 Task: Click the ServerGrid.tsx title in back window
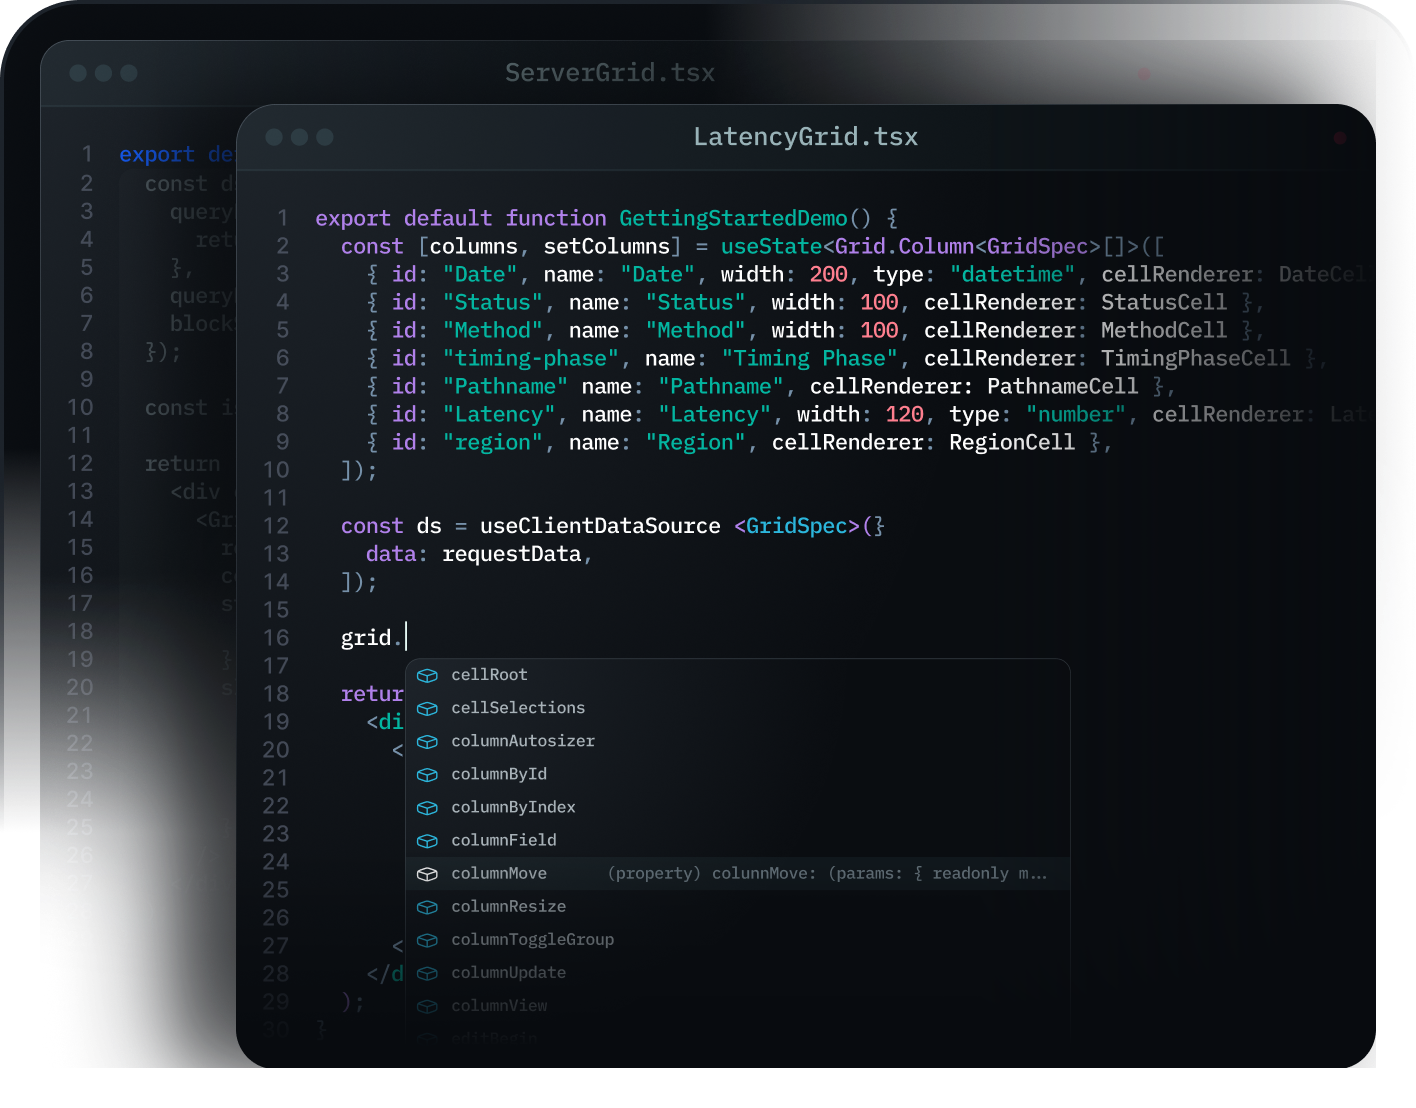tap(610, 73)
